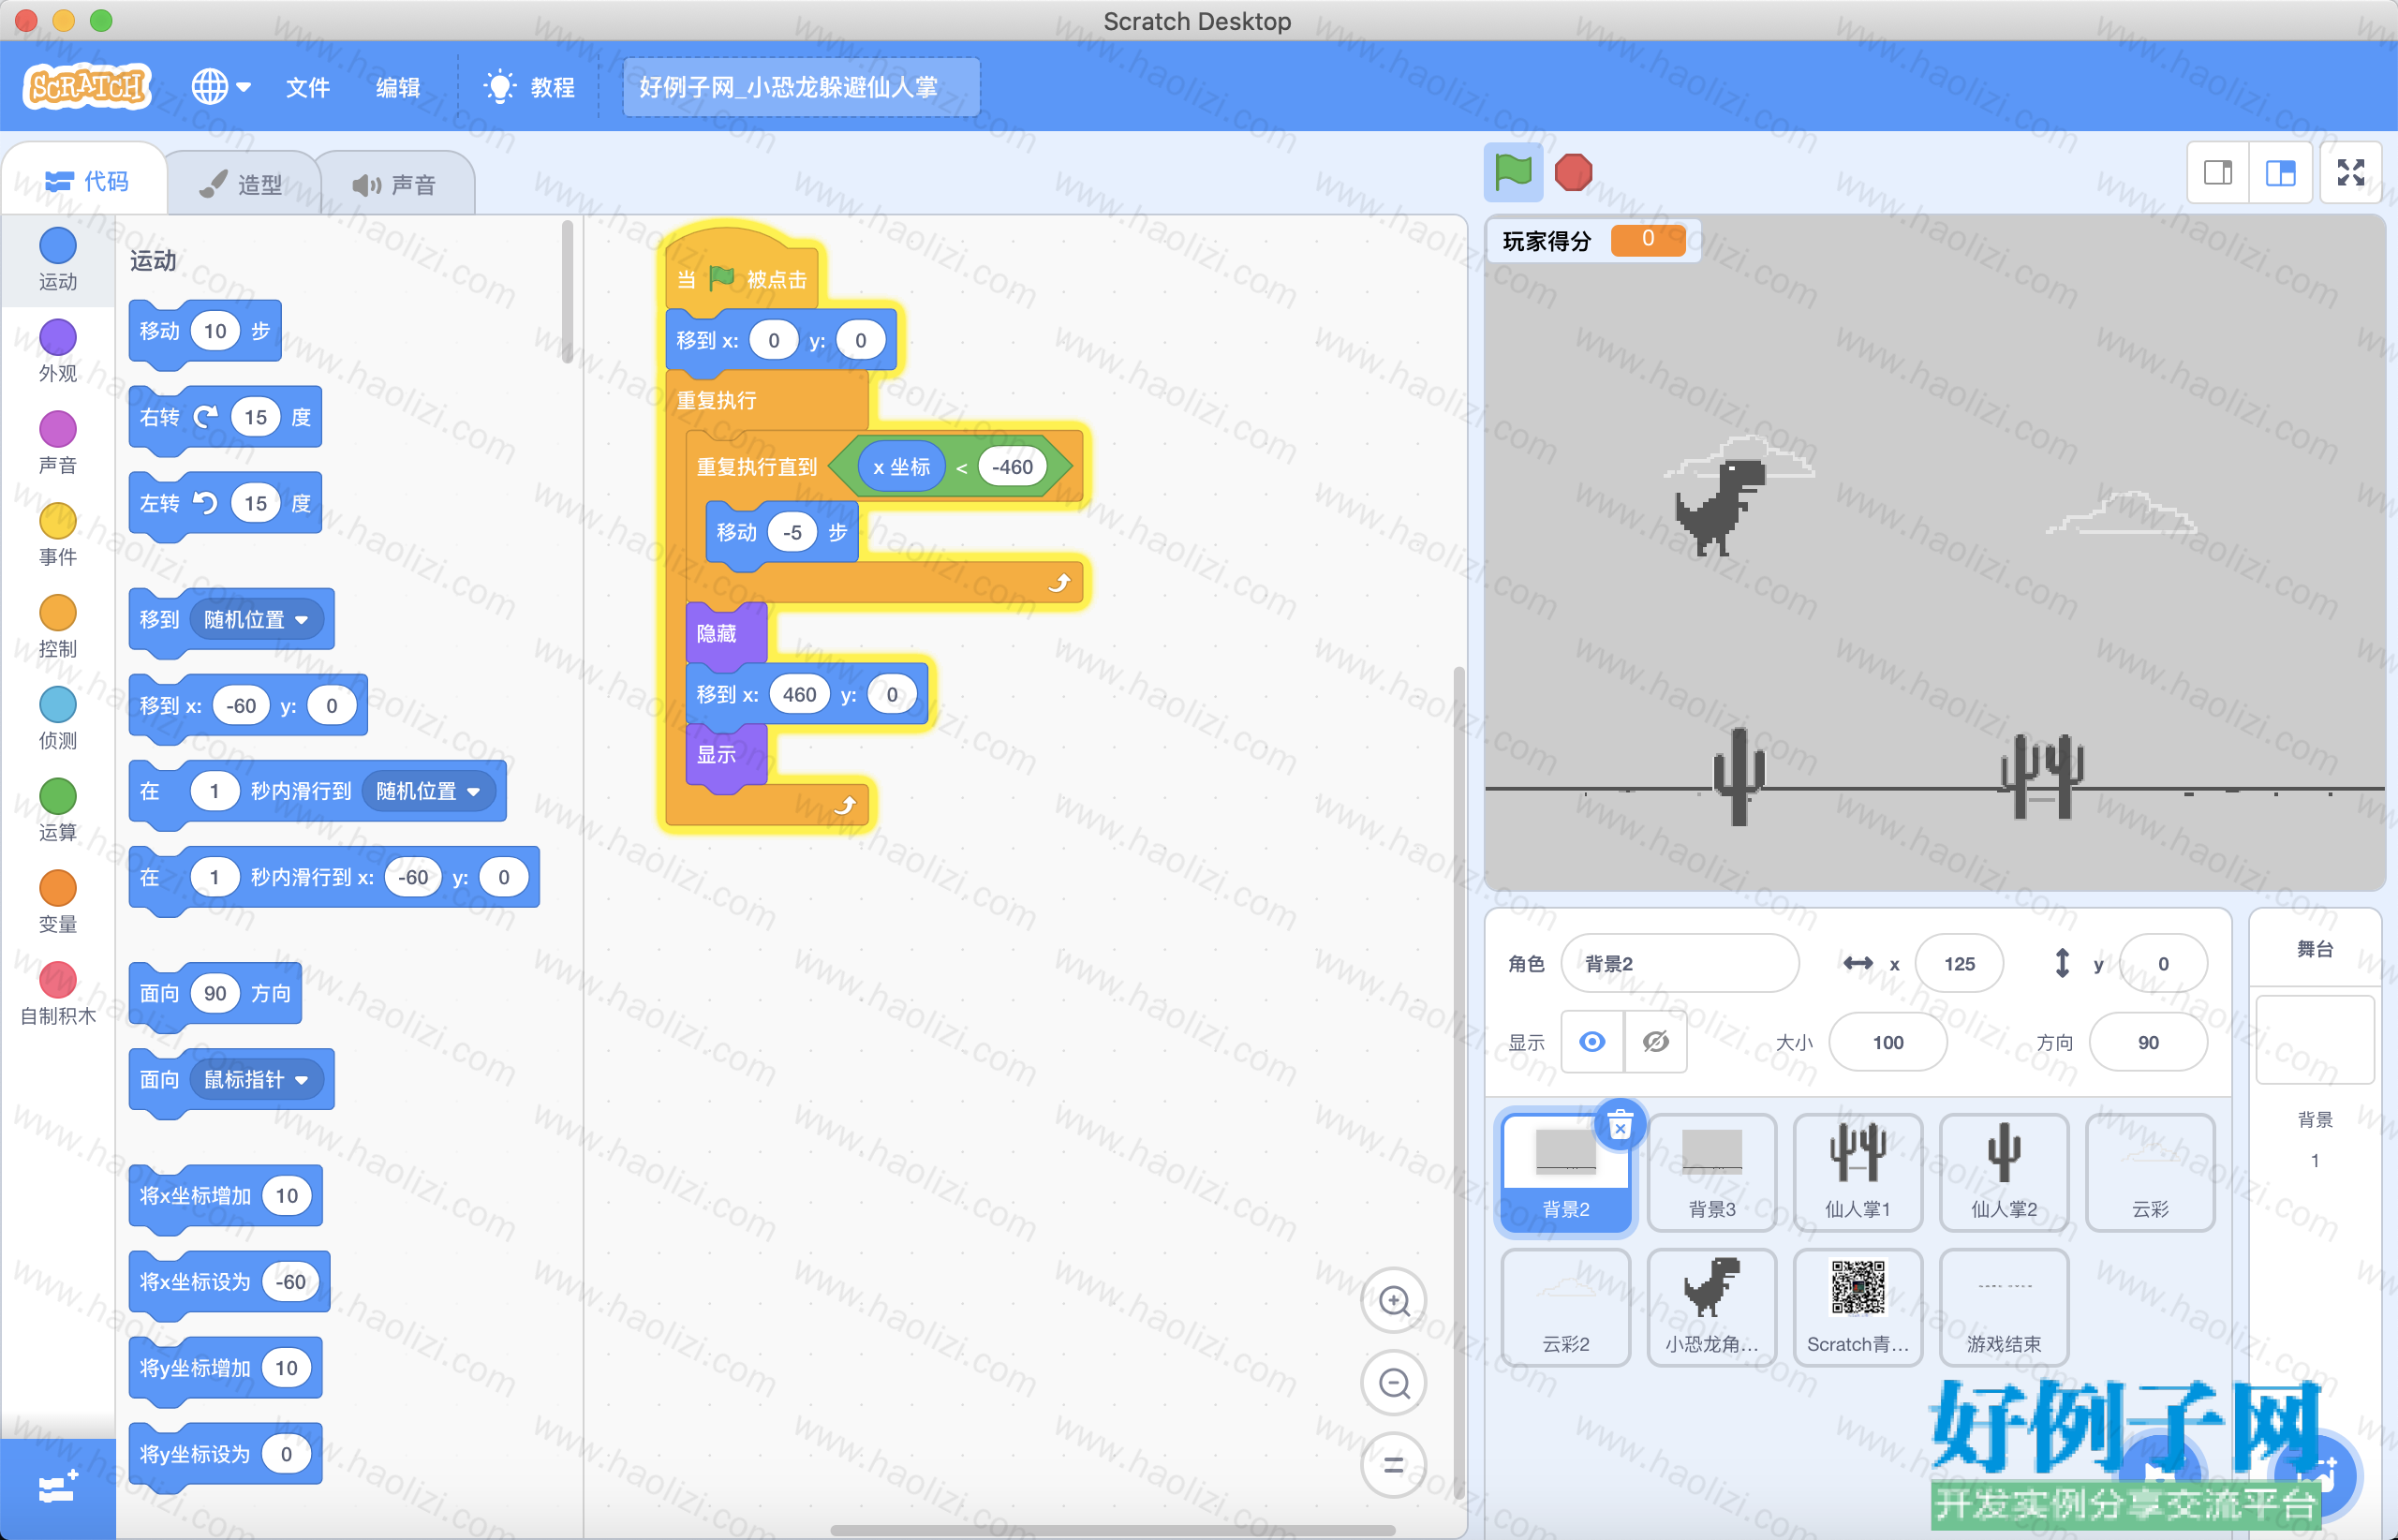Screen dimensions: 2398x1540
Task: Edit the -460 value in the condition
Action: 1012,467
